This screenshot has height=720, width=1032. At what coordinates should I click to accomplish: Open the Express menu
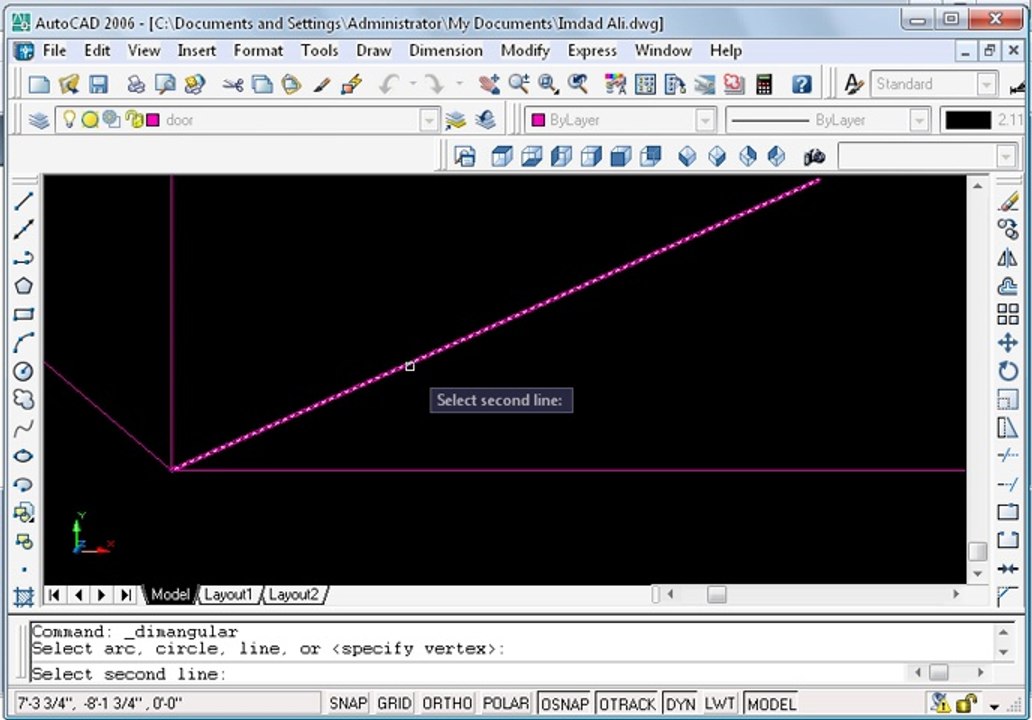point(592,51)
